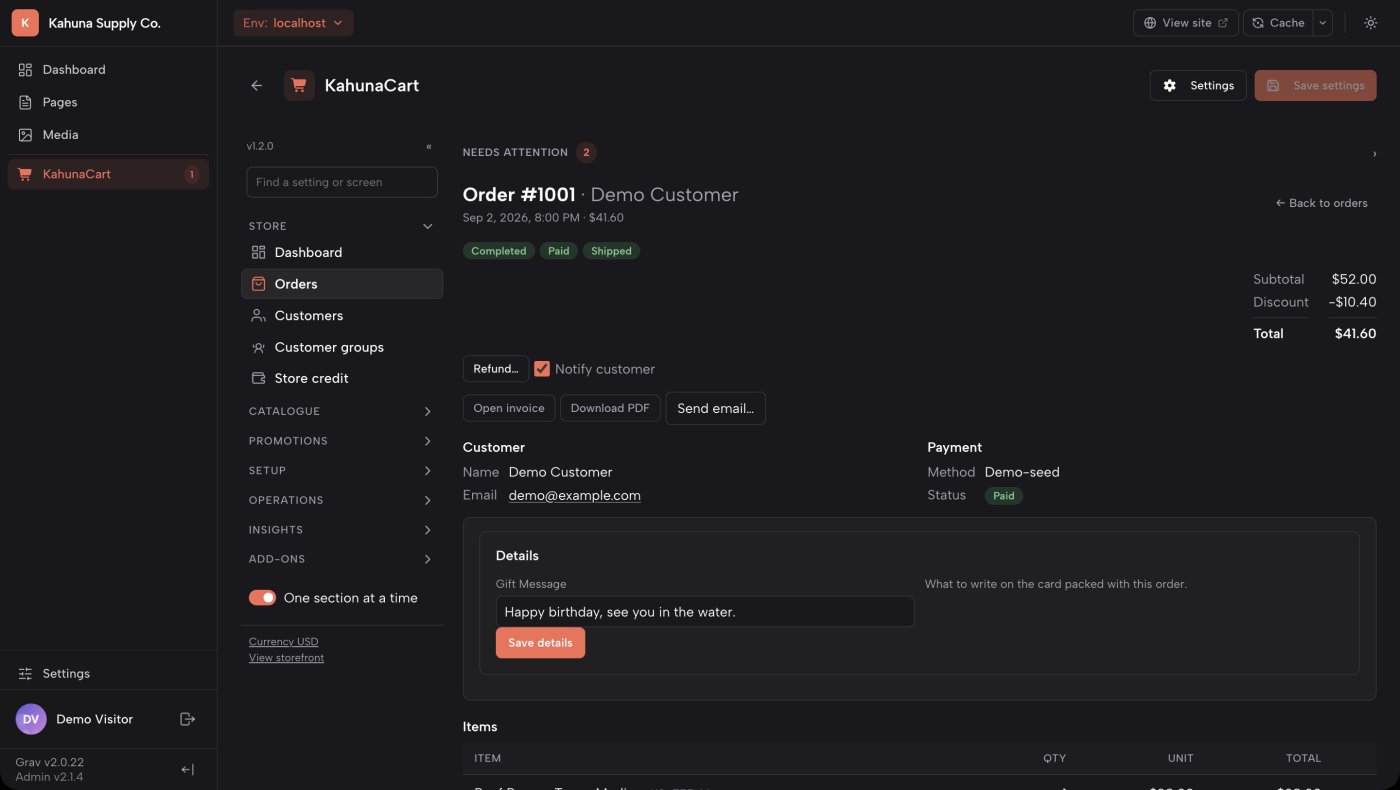Screen dimensions: 1400x790
Task: Open Settings at the sidebar bottom
Action: 108,674
